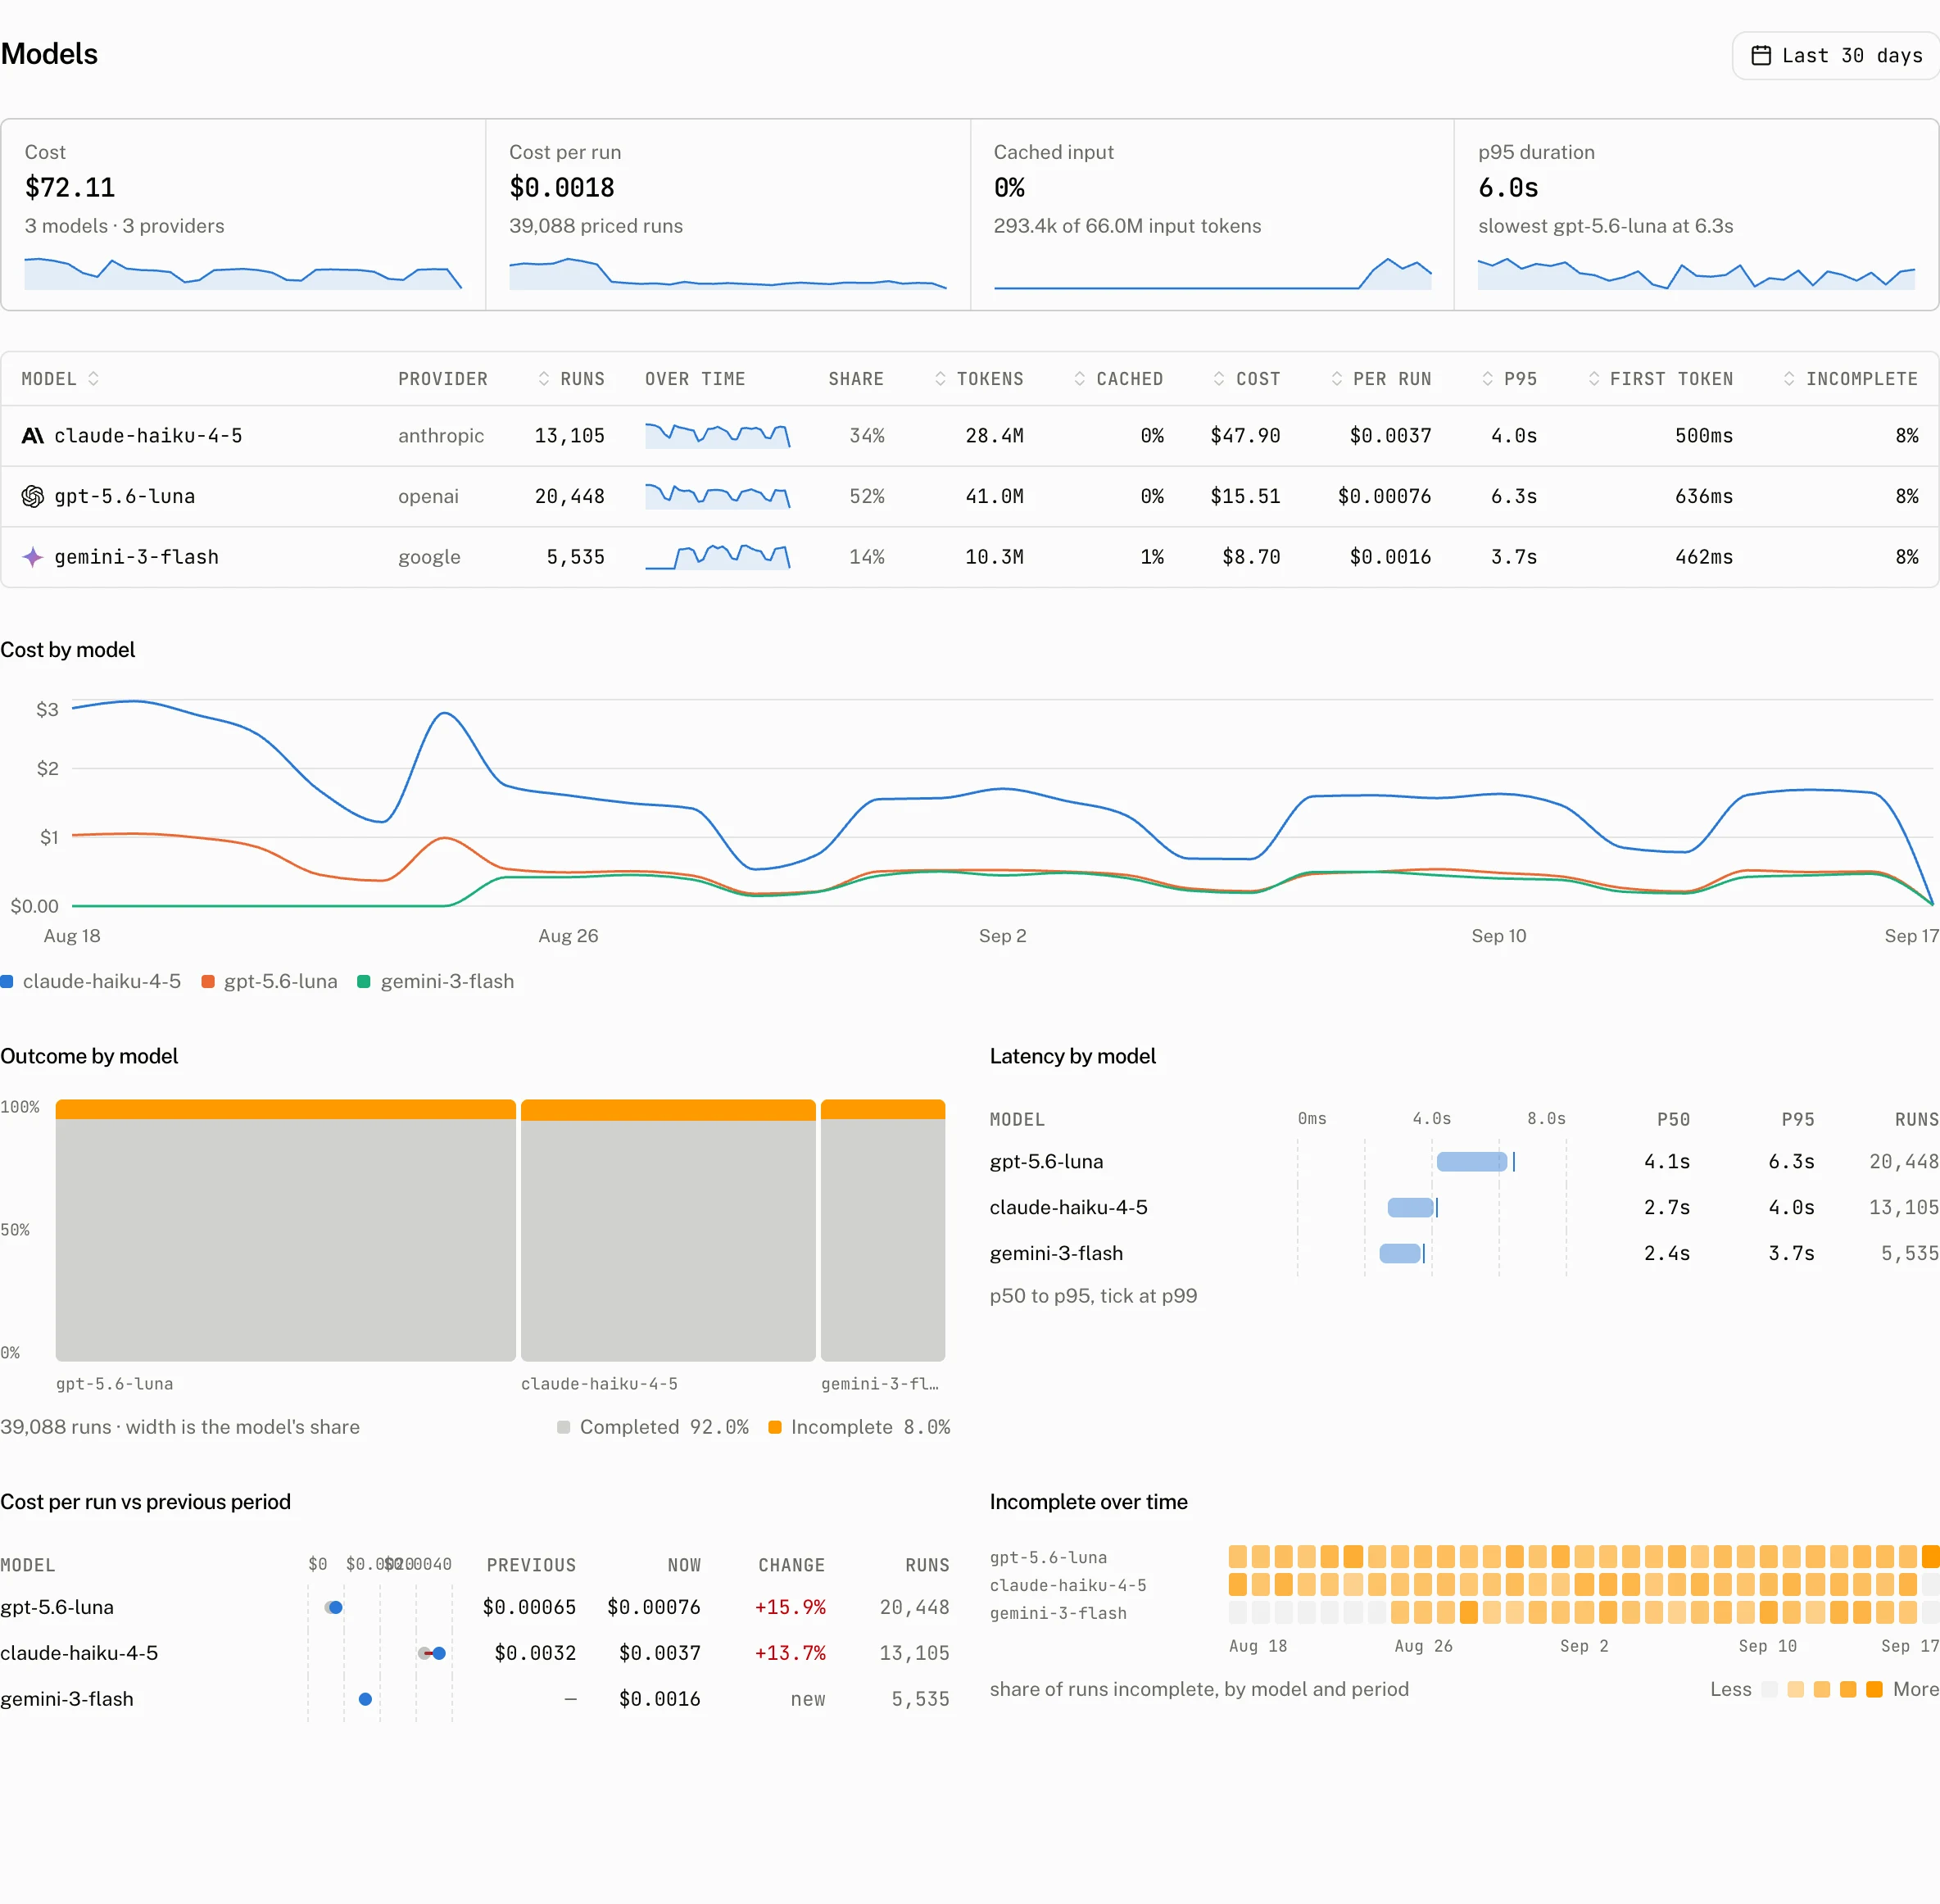Click claude-haiku-4-5 latency range bar

point(1411,1207)
